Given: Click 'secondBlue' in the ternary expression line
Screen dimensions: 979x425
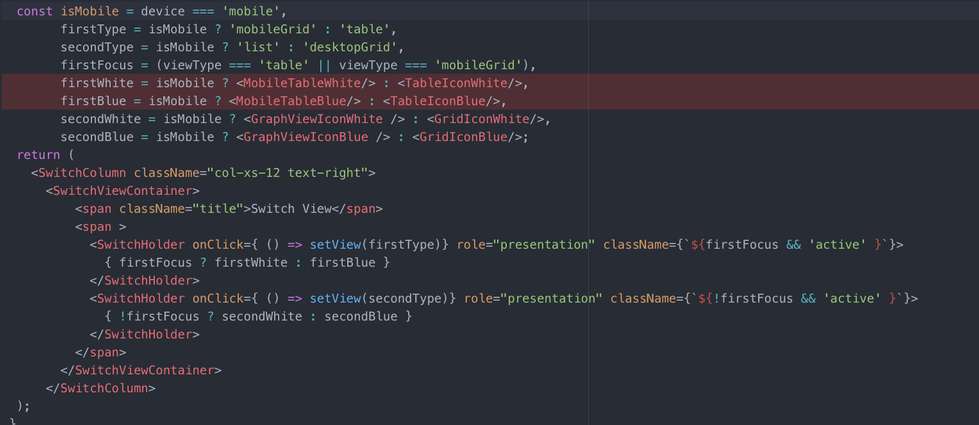Looking at the screenshot, I should click(x=361, y=316).
